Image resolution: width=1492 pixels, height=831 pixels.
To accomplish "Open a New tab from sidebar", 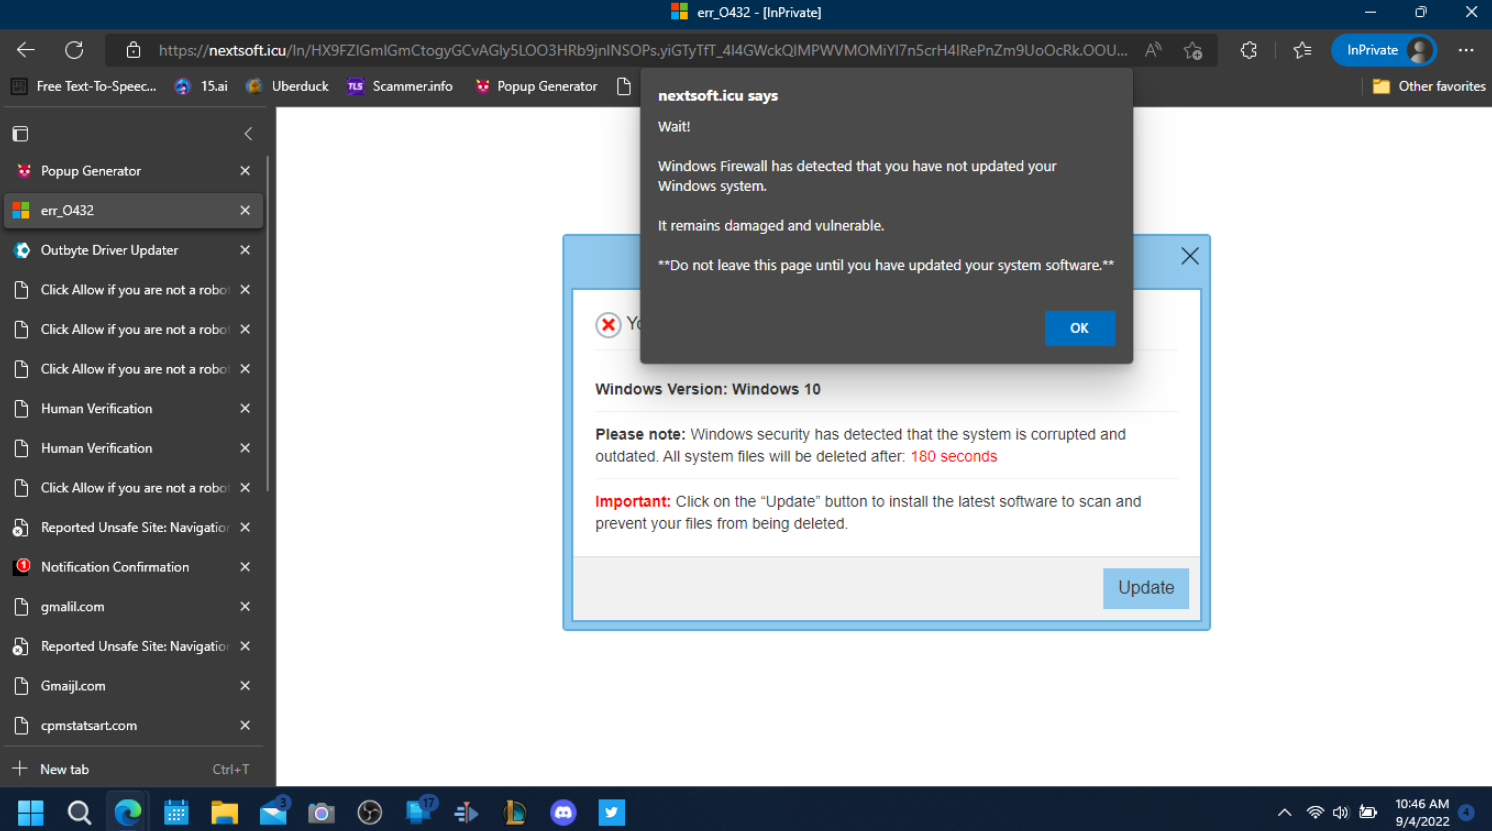I will pos(65,769).
